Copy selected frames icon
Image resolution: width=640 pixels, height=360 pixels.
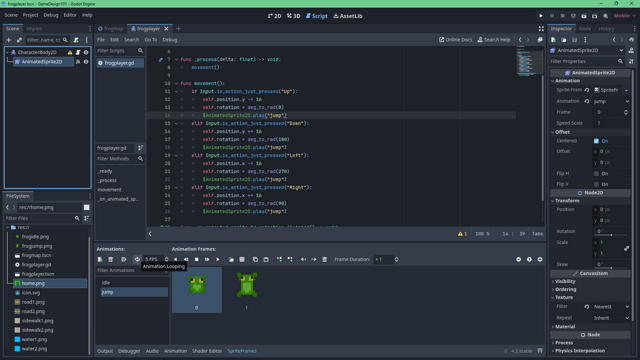coord(255,260)
